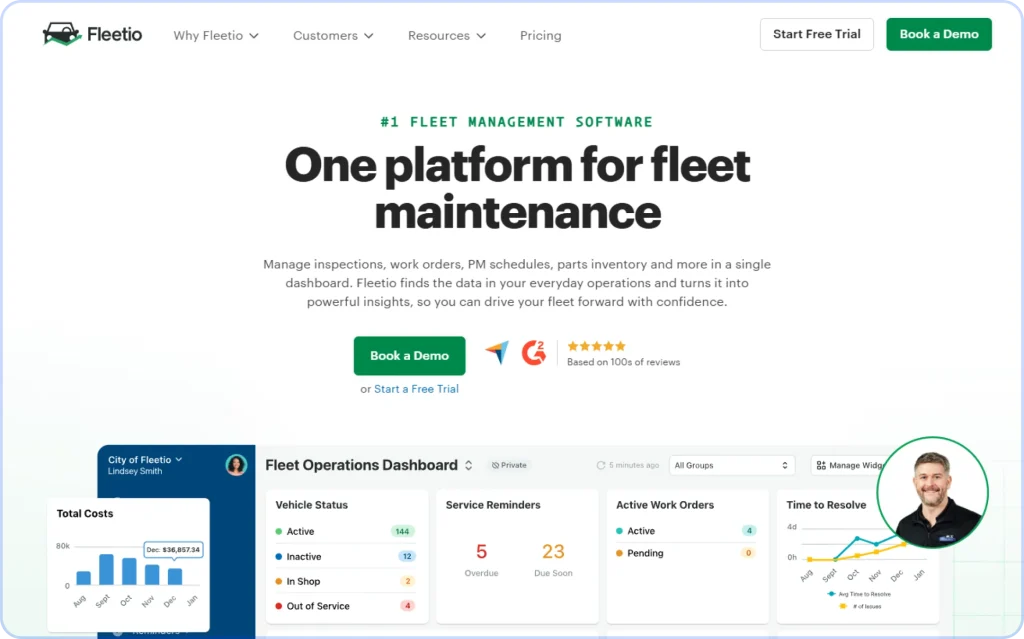Screen dimensions: 1024x639
Task: Click the Capterra arrow logo icon
Action: point(498,352)
